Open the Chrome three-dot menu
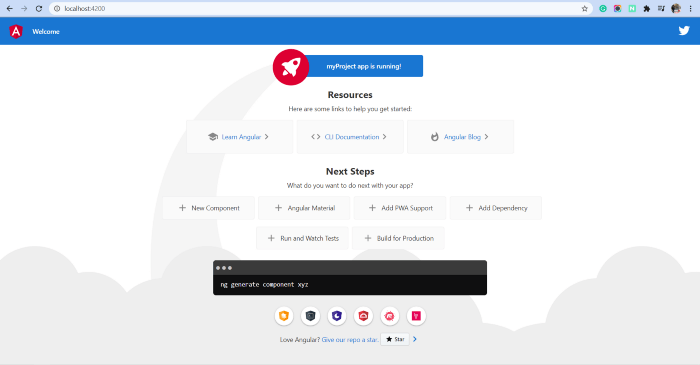The image size is (700, 365). pos(690,8)
